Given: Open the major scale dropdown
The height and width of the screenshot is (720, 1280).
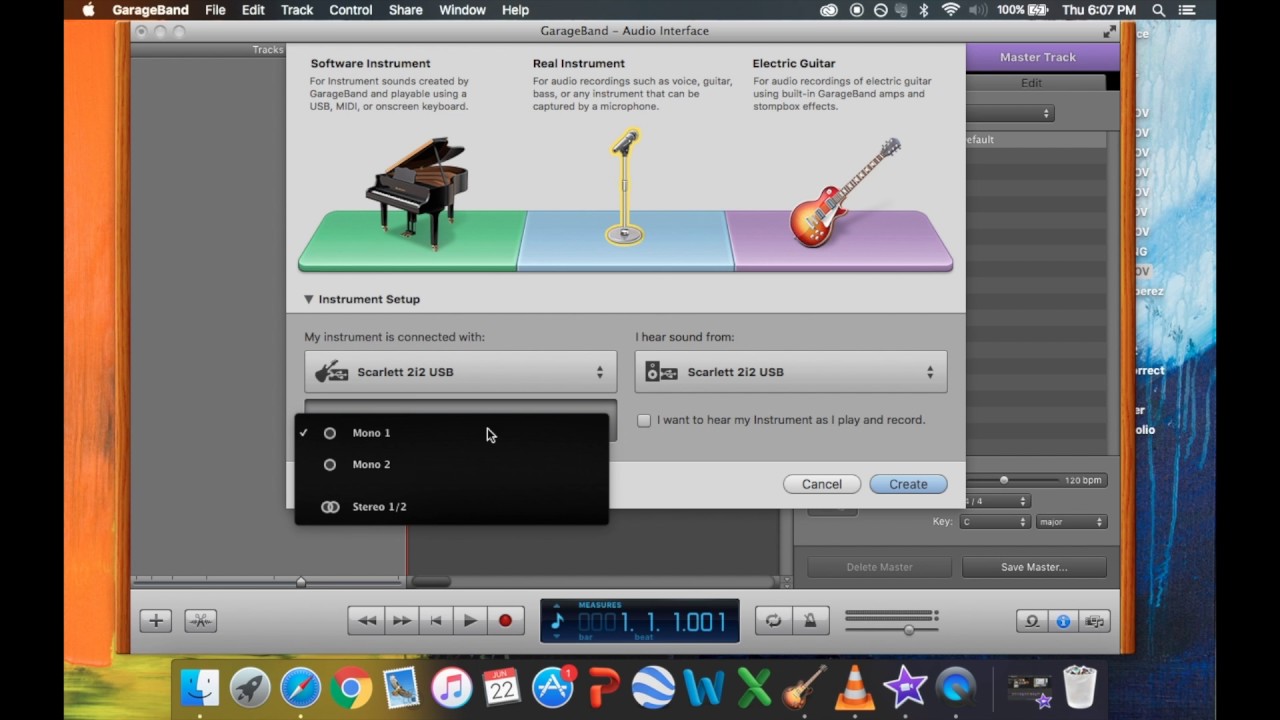Looking at the screenshot, I should coord(1071,522).
